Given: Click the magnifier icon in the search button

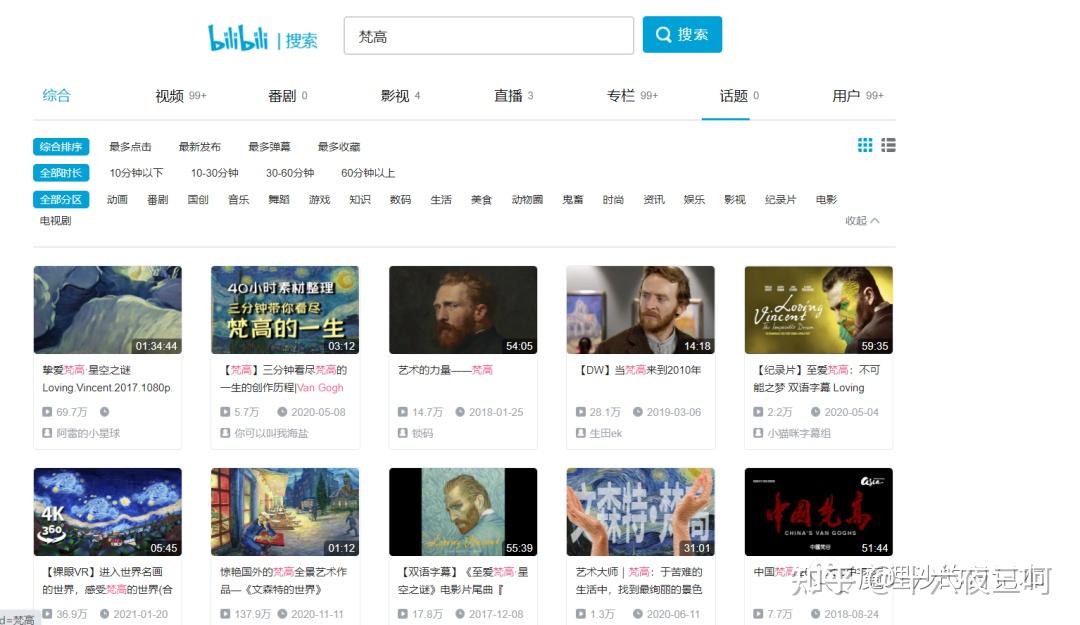Looking at the screenshot, I should click(663, 34).
